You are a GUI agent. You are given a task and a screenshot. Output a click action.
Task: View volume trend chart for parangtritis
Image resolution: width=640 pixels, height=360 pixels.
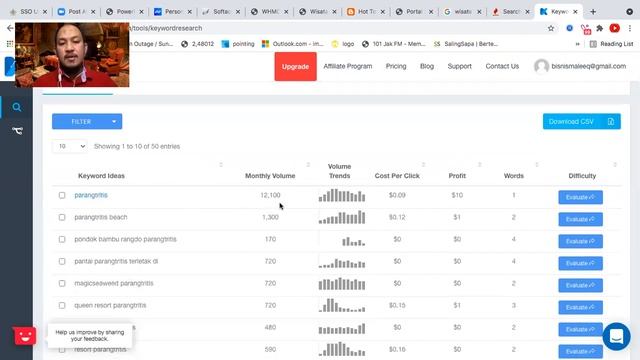click(x=342, y=196)
